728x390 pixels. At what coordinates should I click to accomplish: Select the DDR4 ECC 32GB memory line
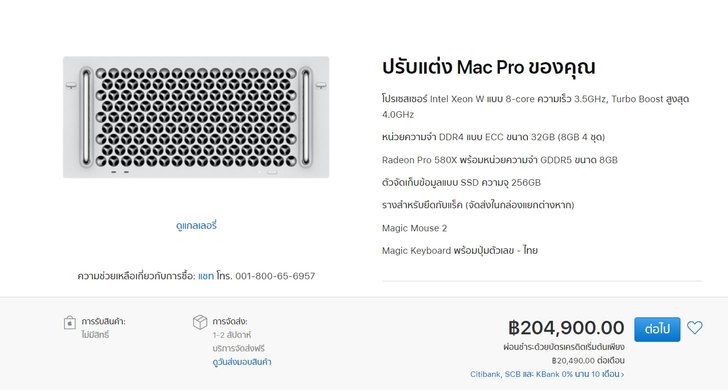click(493, 137)
